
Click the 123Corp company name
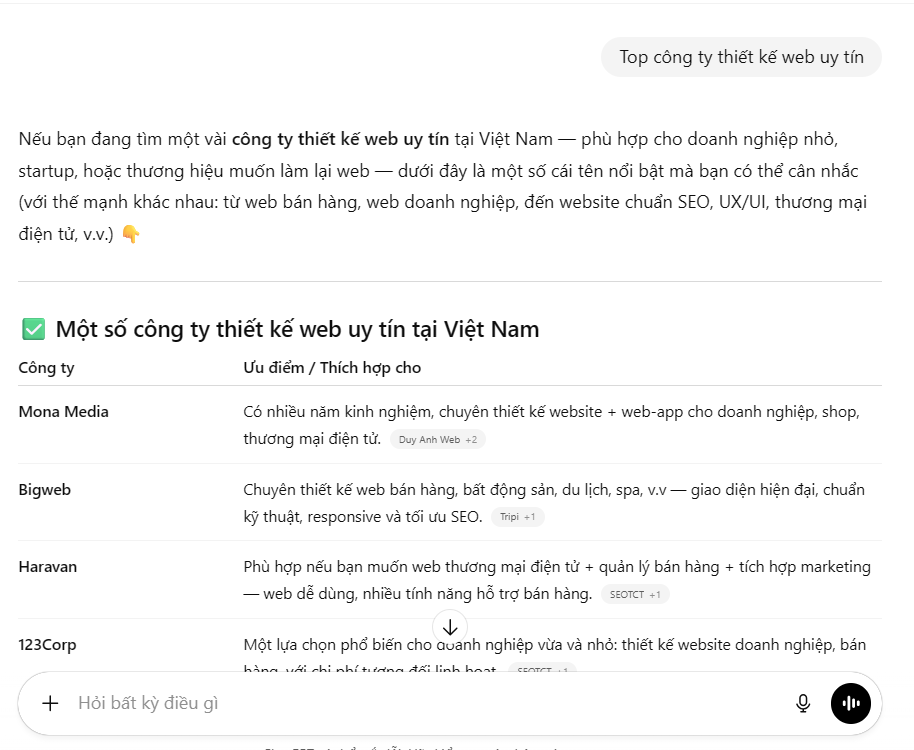pos(47,645)
